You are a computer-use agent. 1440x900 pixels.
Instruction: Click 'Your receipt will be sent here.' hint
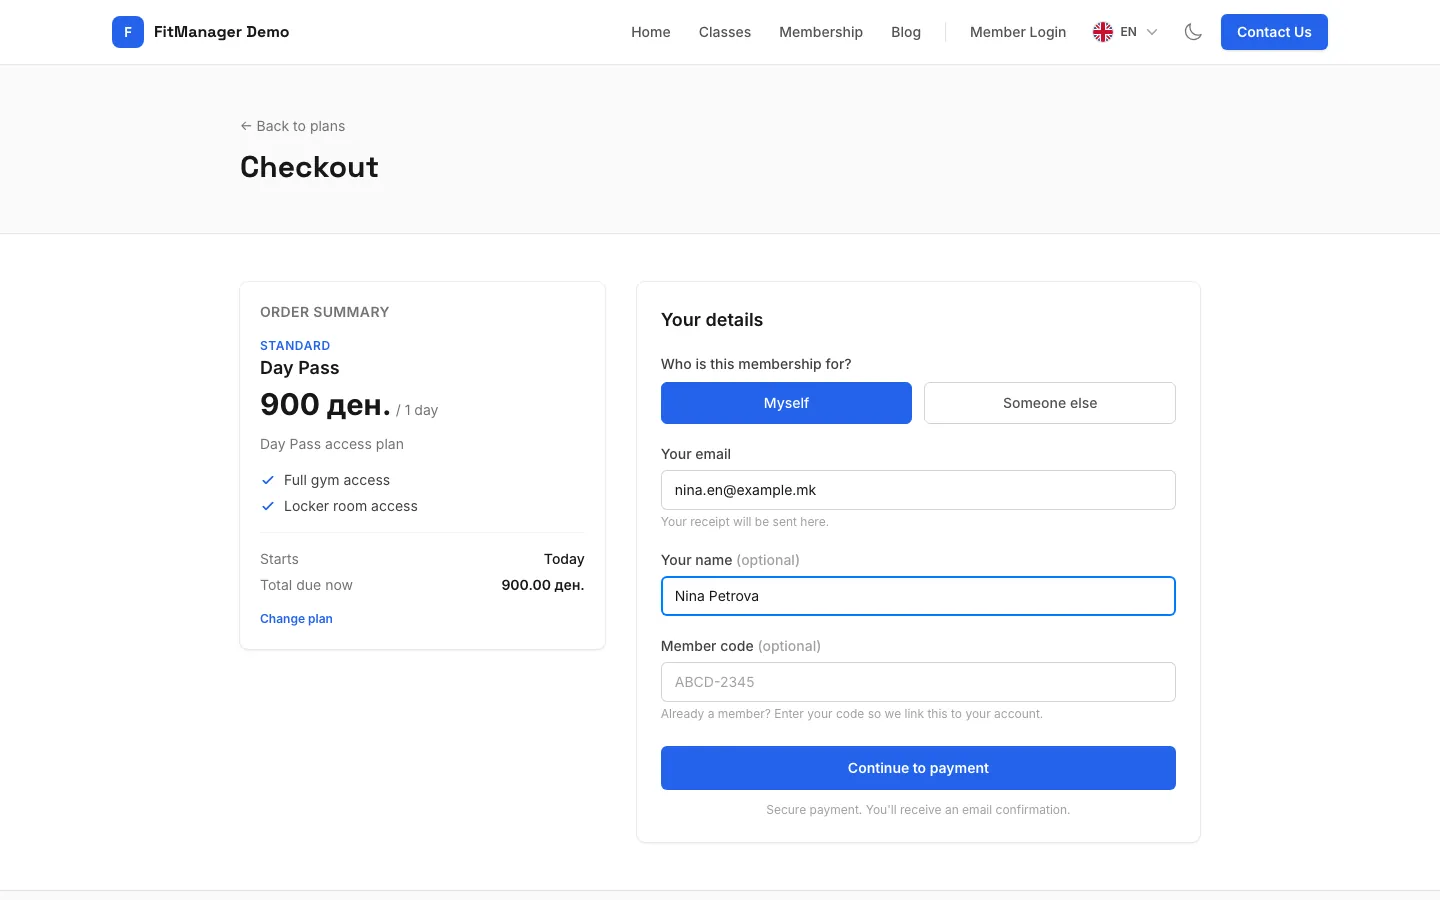745,522
